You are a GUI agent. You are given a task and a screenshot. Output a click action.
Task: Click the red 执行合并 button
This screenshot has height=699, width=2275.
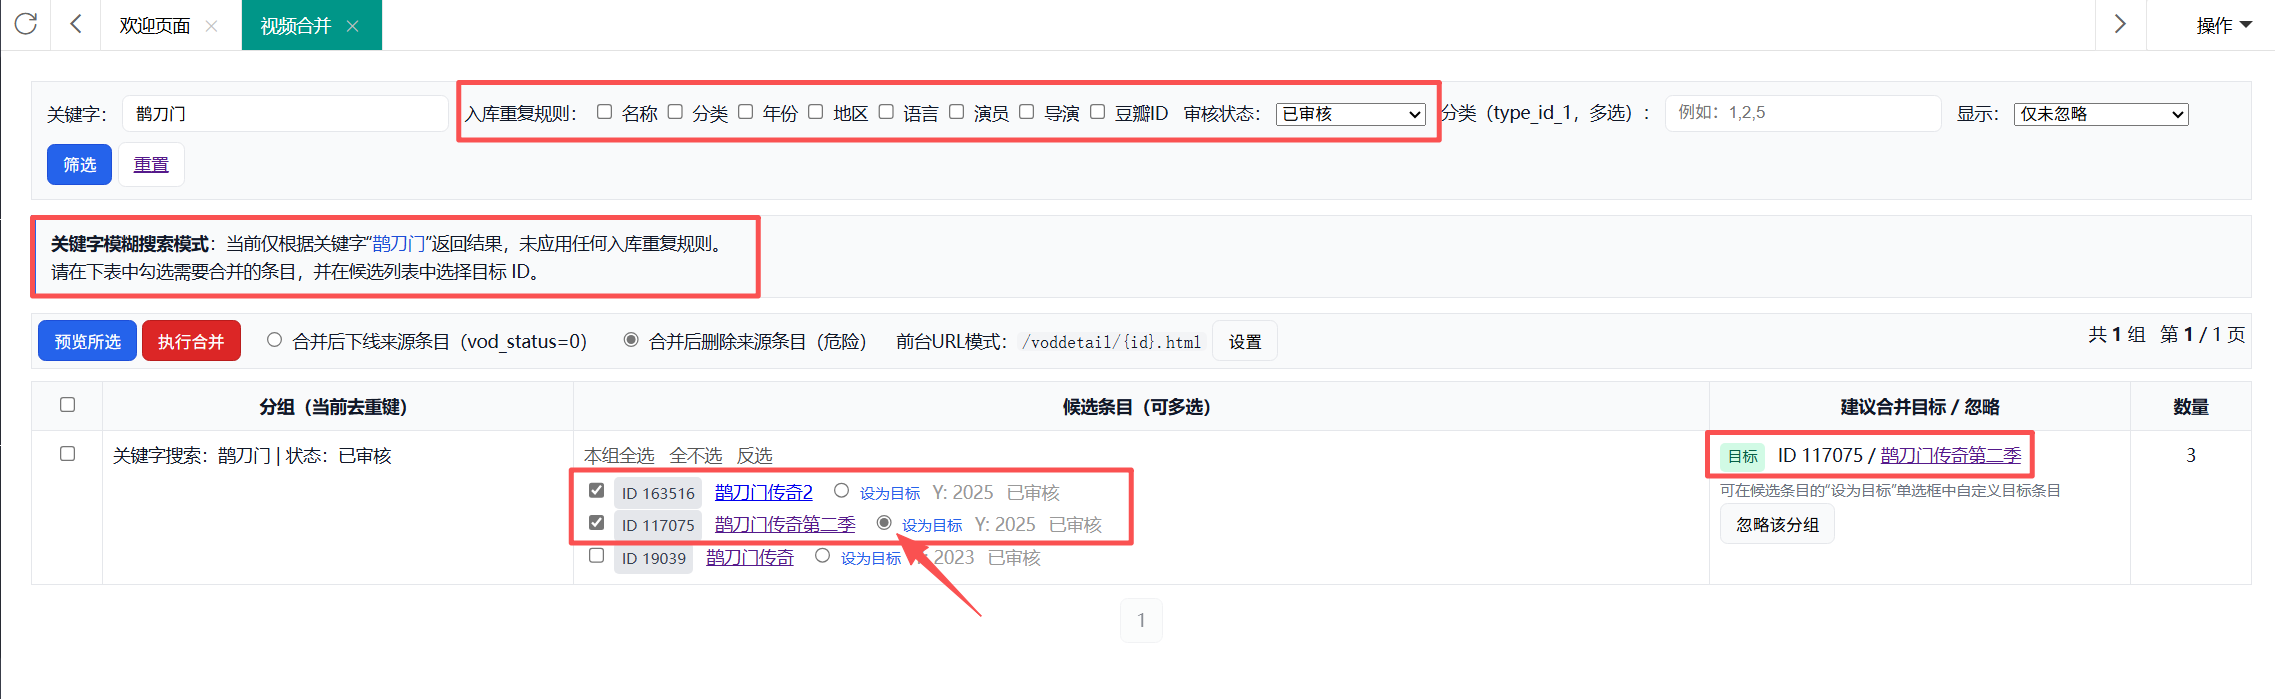click(191, 341)
